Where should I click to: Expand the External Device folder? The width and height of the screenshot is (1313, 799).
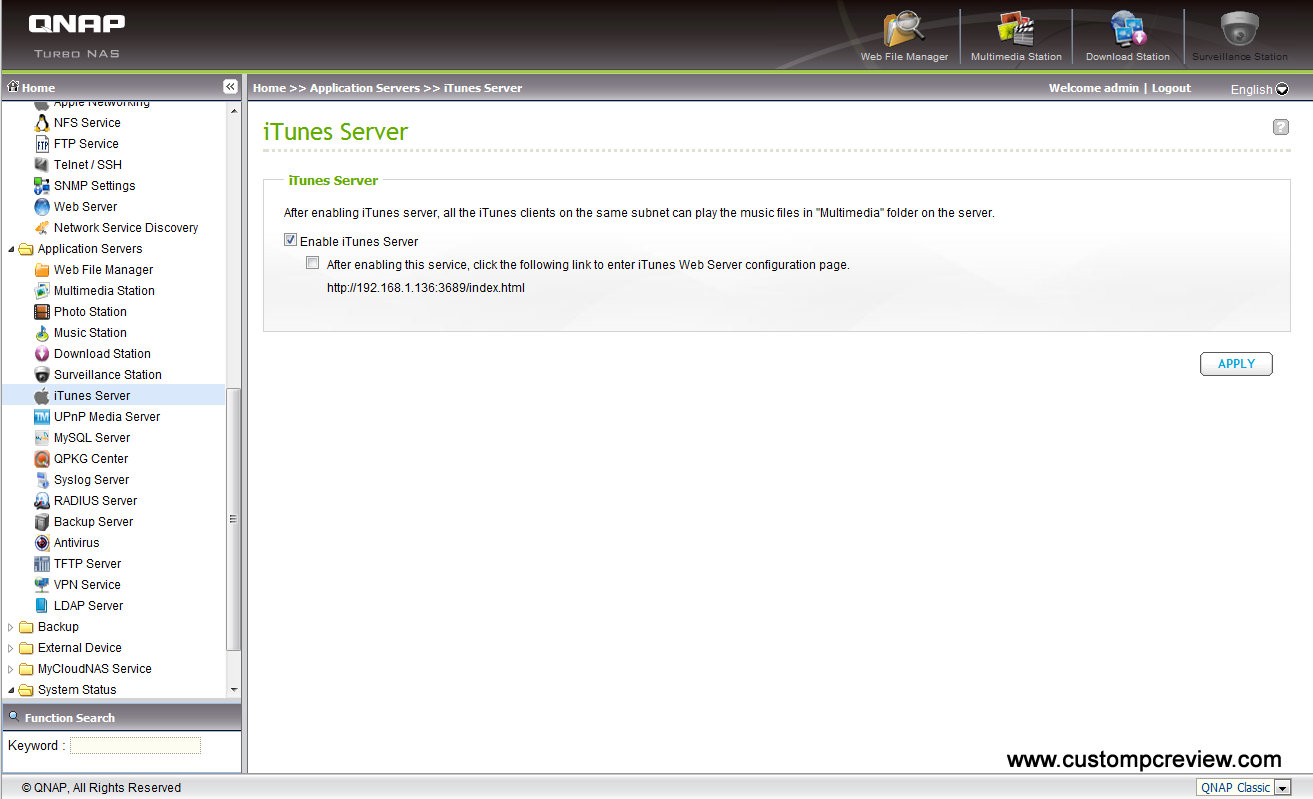[x=11, y=648]
